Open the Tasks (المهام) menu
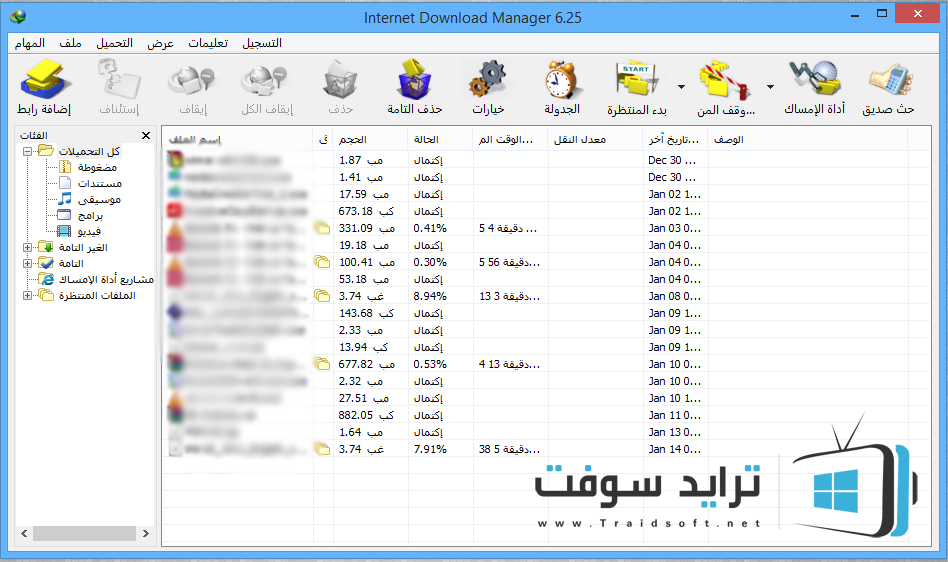The height and width of the screenshot is (562, 948). click(x=30, y=43)
